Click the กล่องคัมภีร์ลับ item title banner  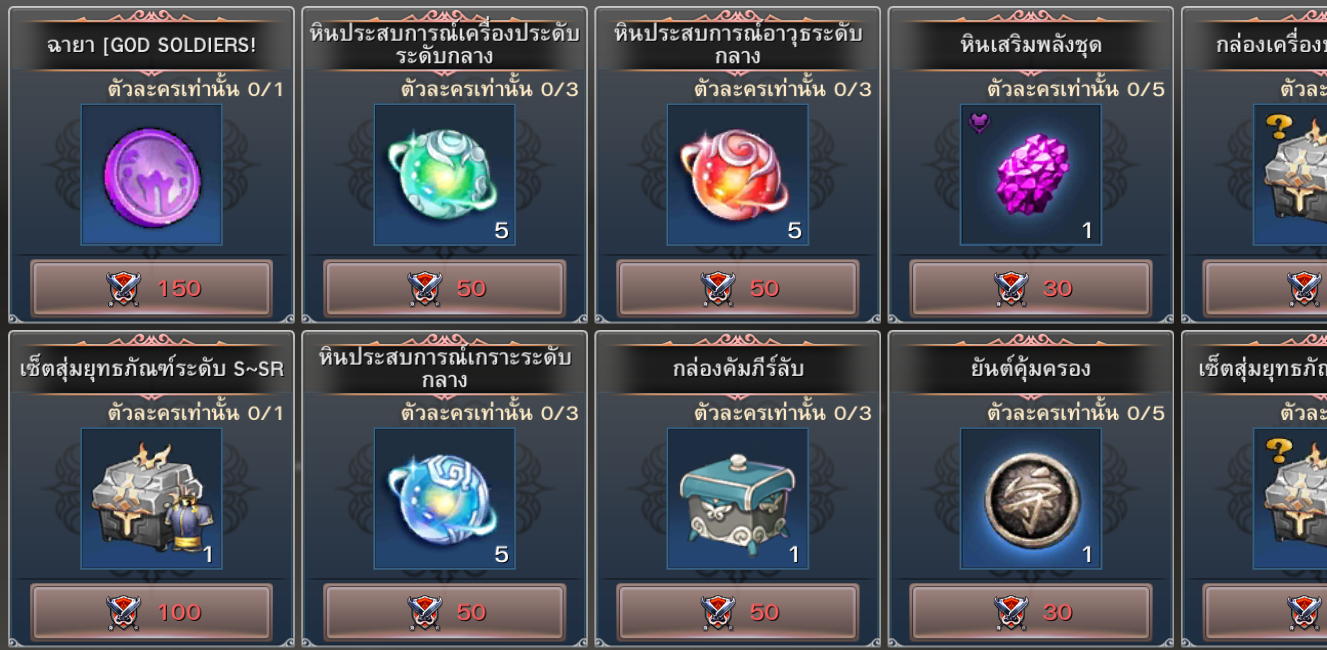click(737, 369)
